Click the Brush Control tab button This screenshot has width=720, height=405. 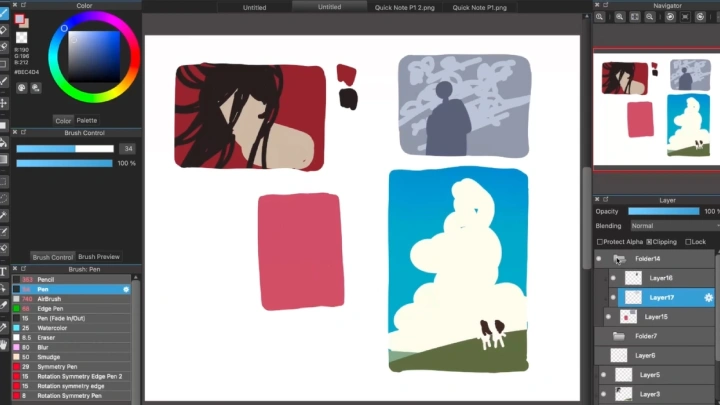click(x=52, y=257)
